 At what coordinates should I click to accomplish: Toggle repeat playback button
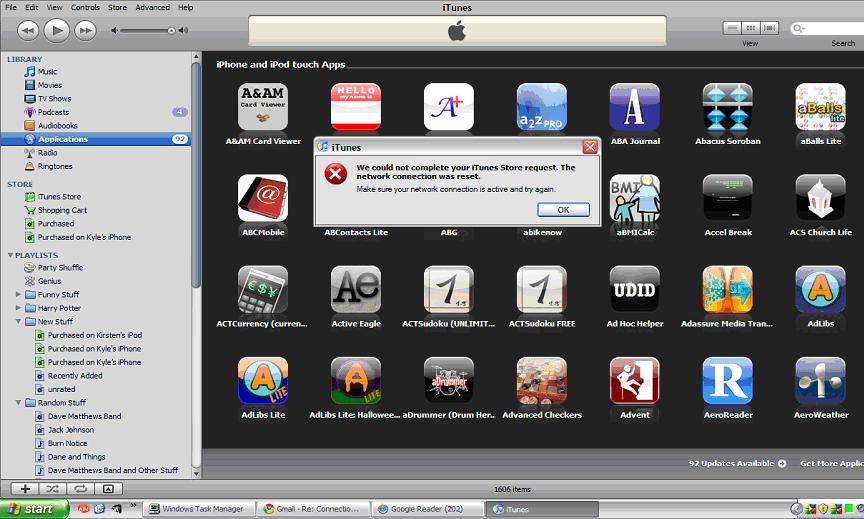(80, 489)
